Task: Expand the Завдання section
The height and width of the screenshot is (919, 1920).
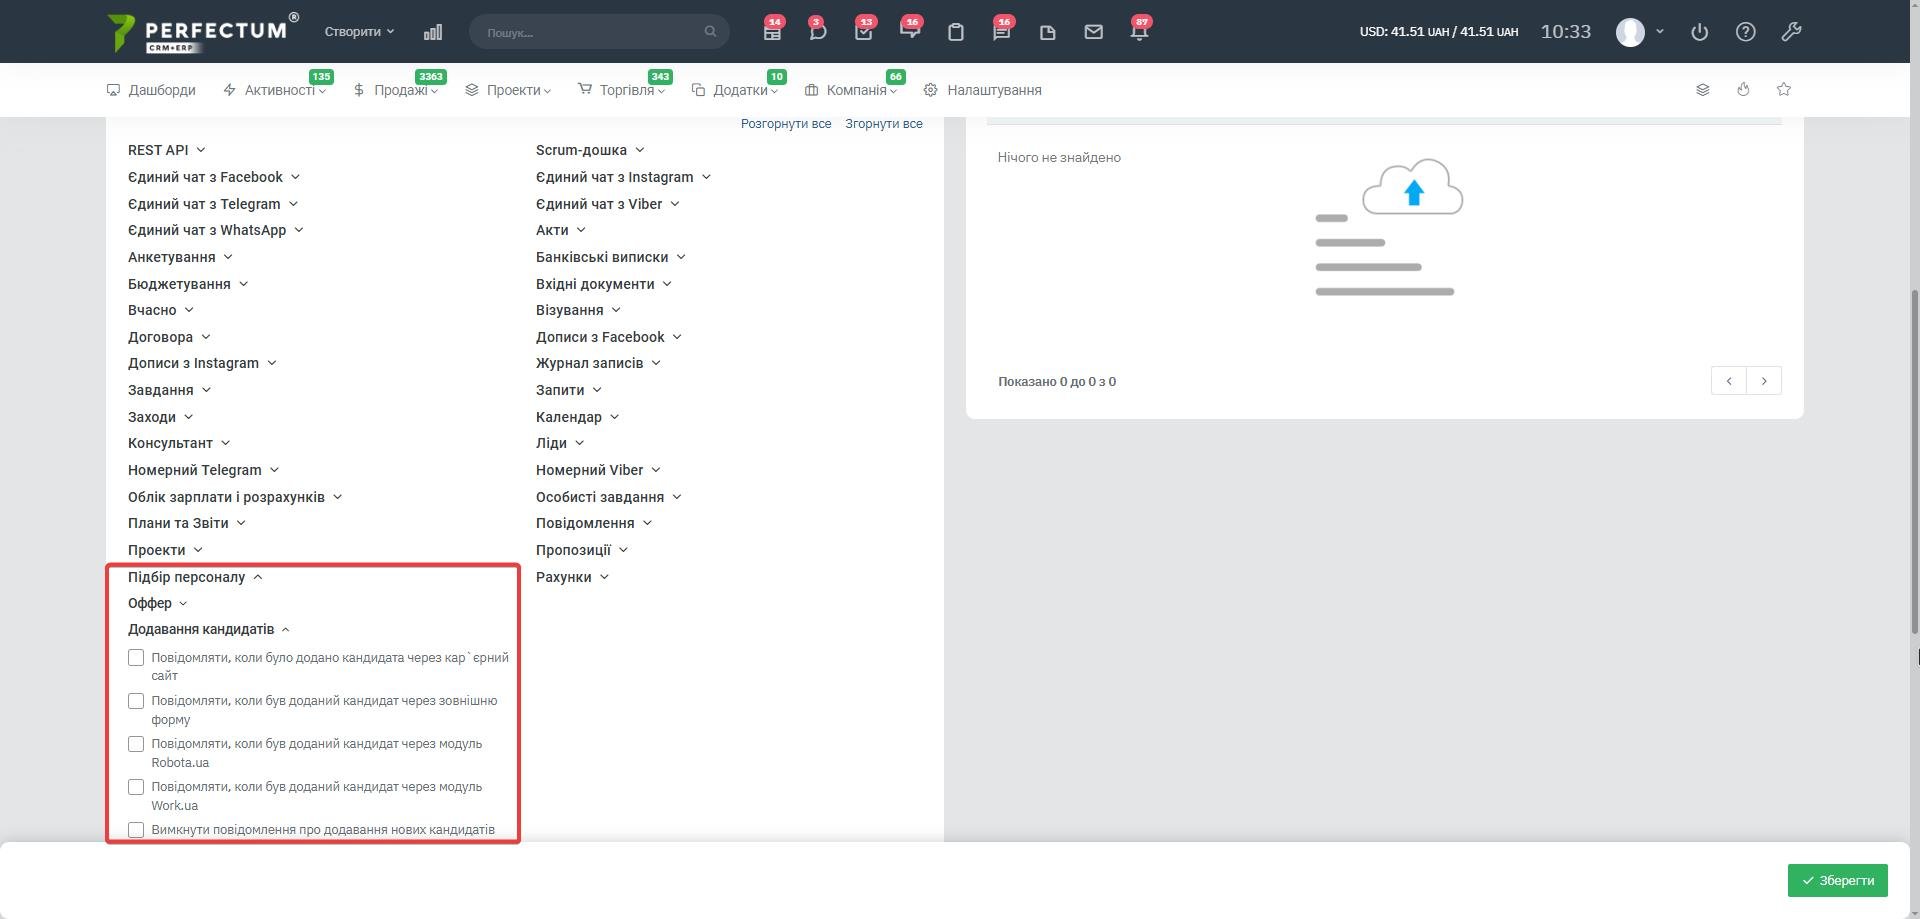Action: point(169,390)
